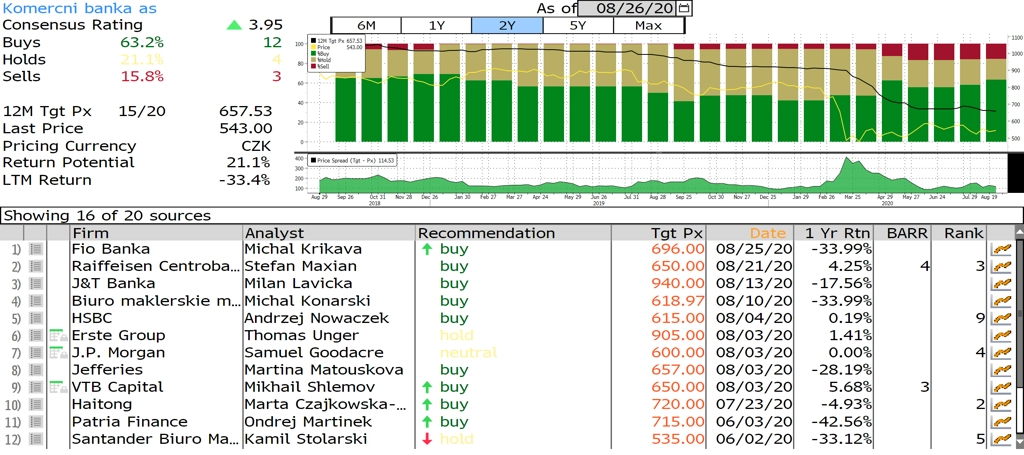Edit the As of date field 08/26/20
This screenshot has height=455, width=1024.
click(629, 8)
